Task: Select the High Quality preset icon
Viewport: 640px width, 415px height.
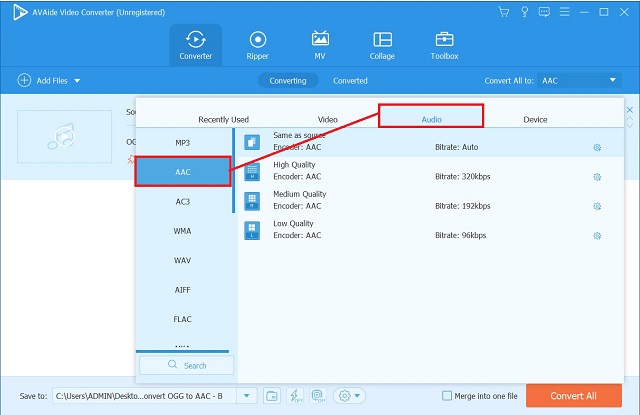Action: (252, 172)
